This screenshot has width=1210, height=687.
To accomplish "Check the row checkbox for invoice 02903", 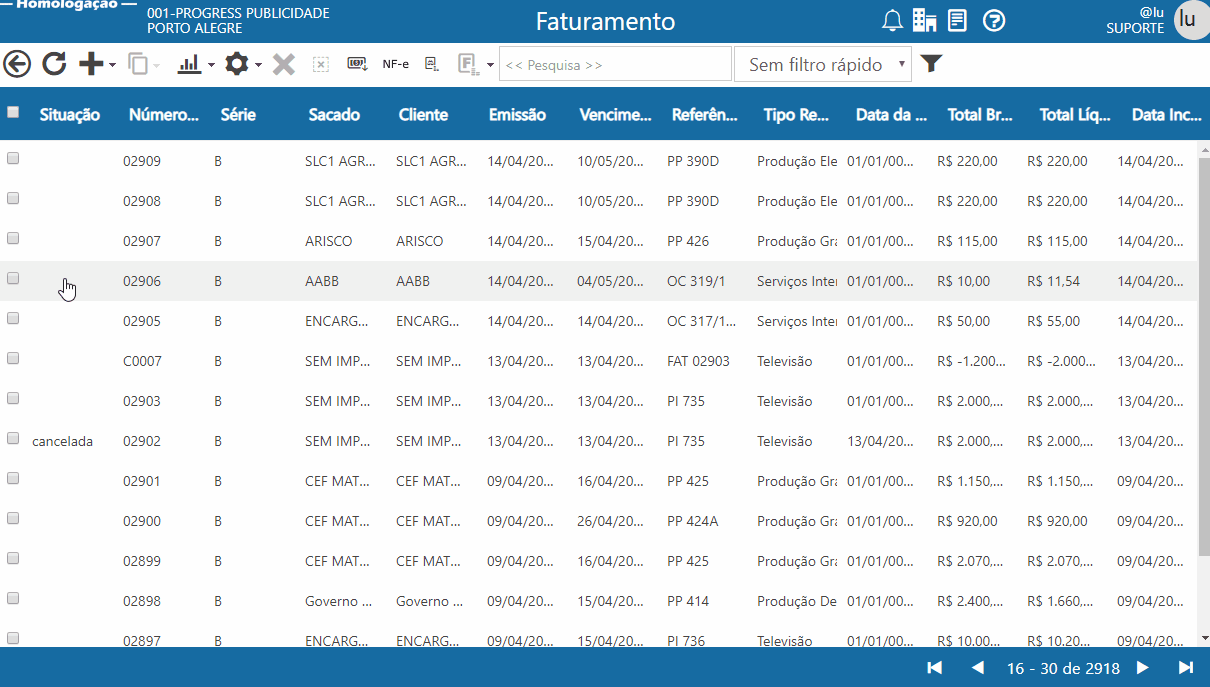I will tap(13, 398).
